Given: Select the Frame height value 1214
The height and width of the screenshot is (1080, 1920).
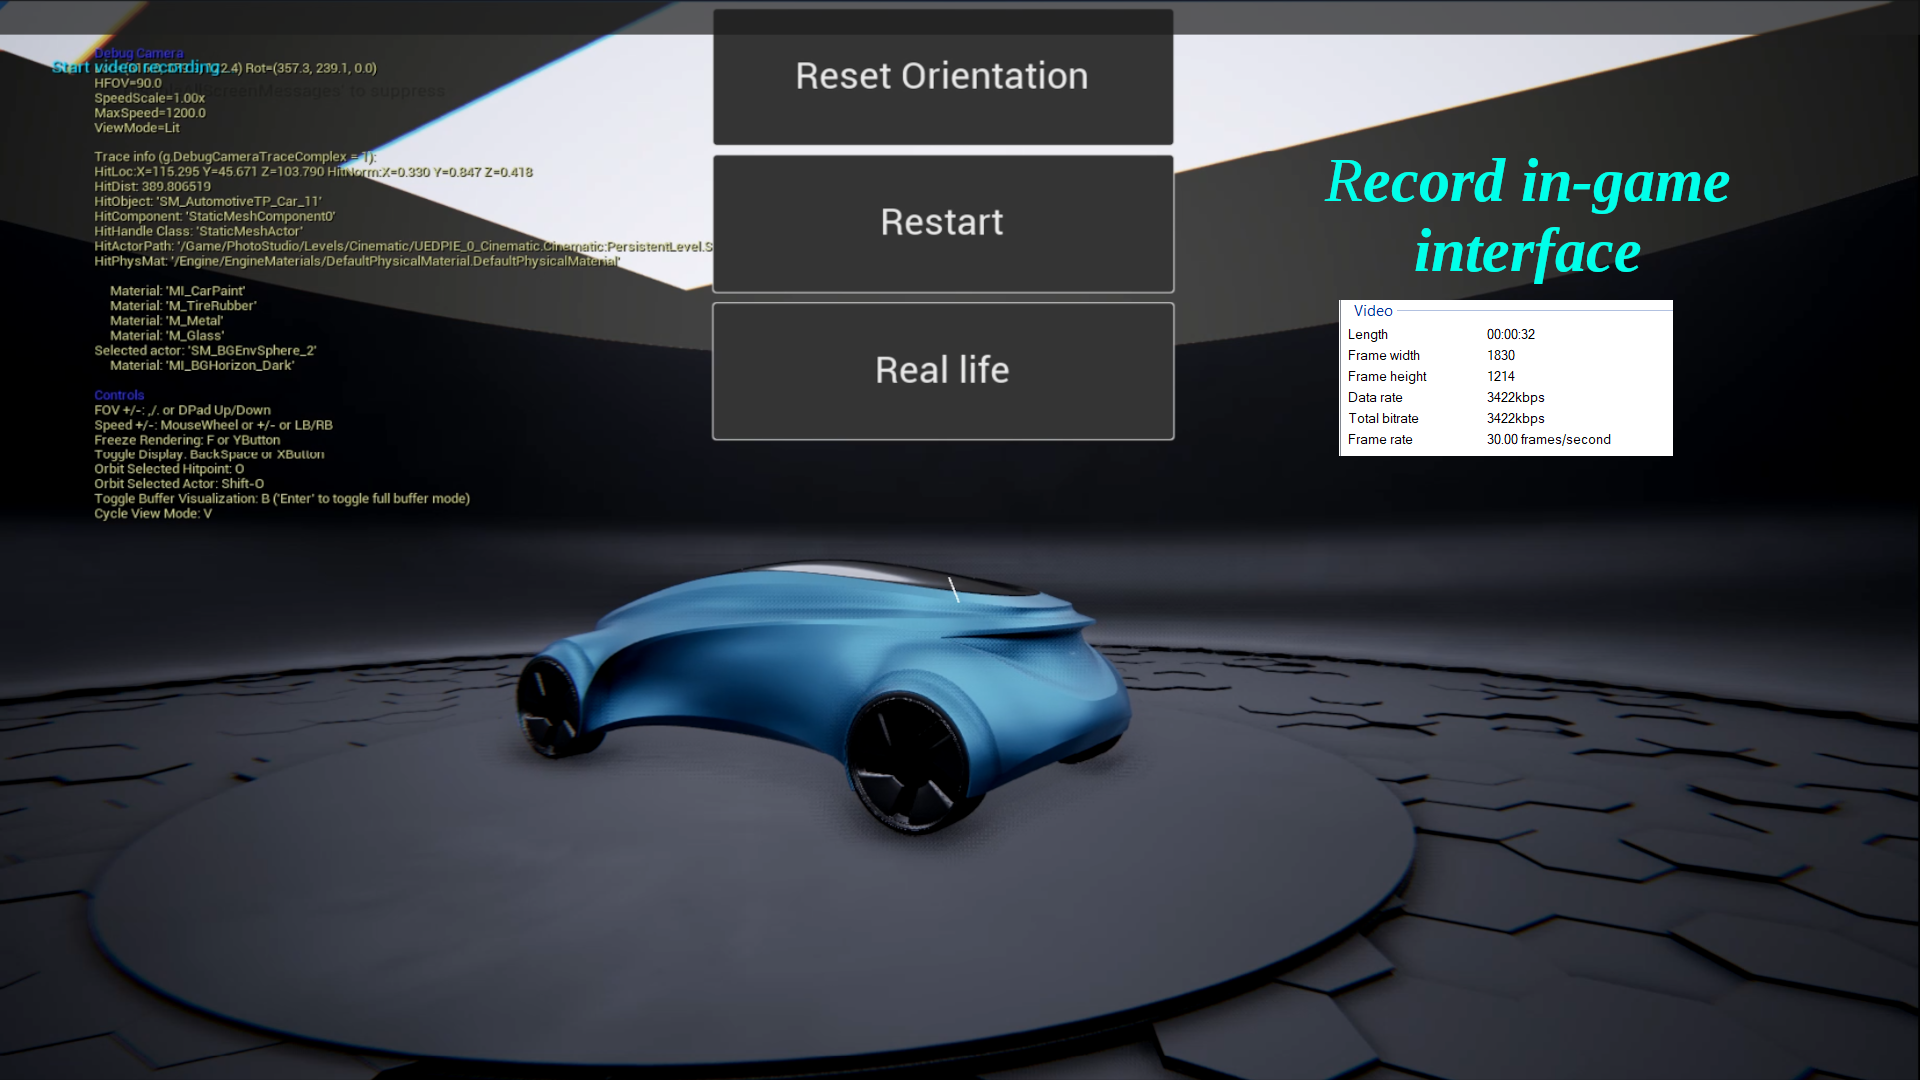Looking at the screenshot, I should [x=1500, y=377].
